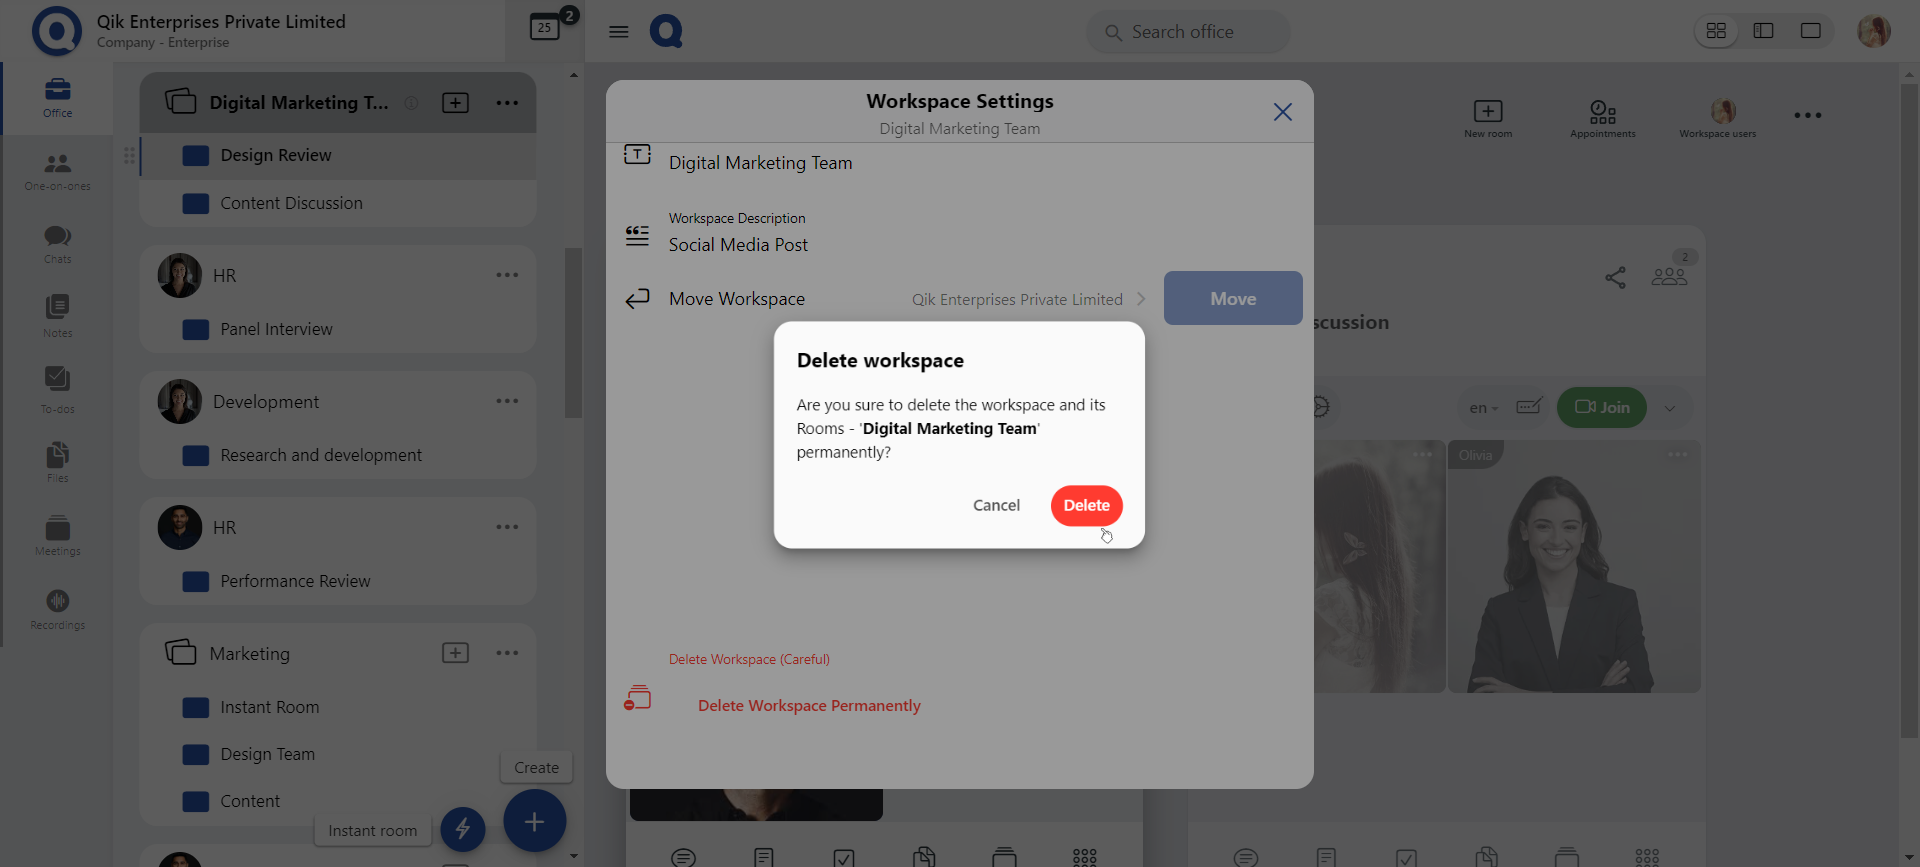Viewport: 1920px width, 867px height.
Task: Click the Search office field
Action: 1188,32
